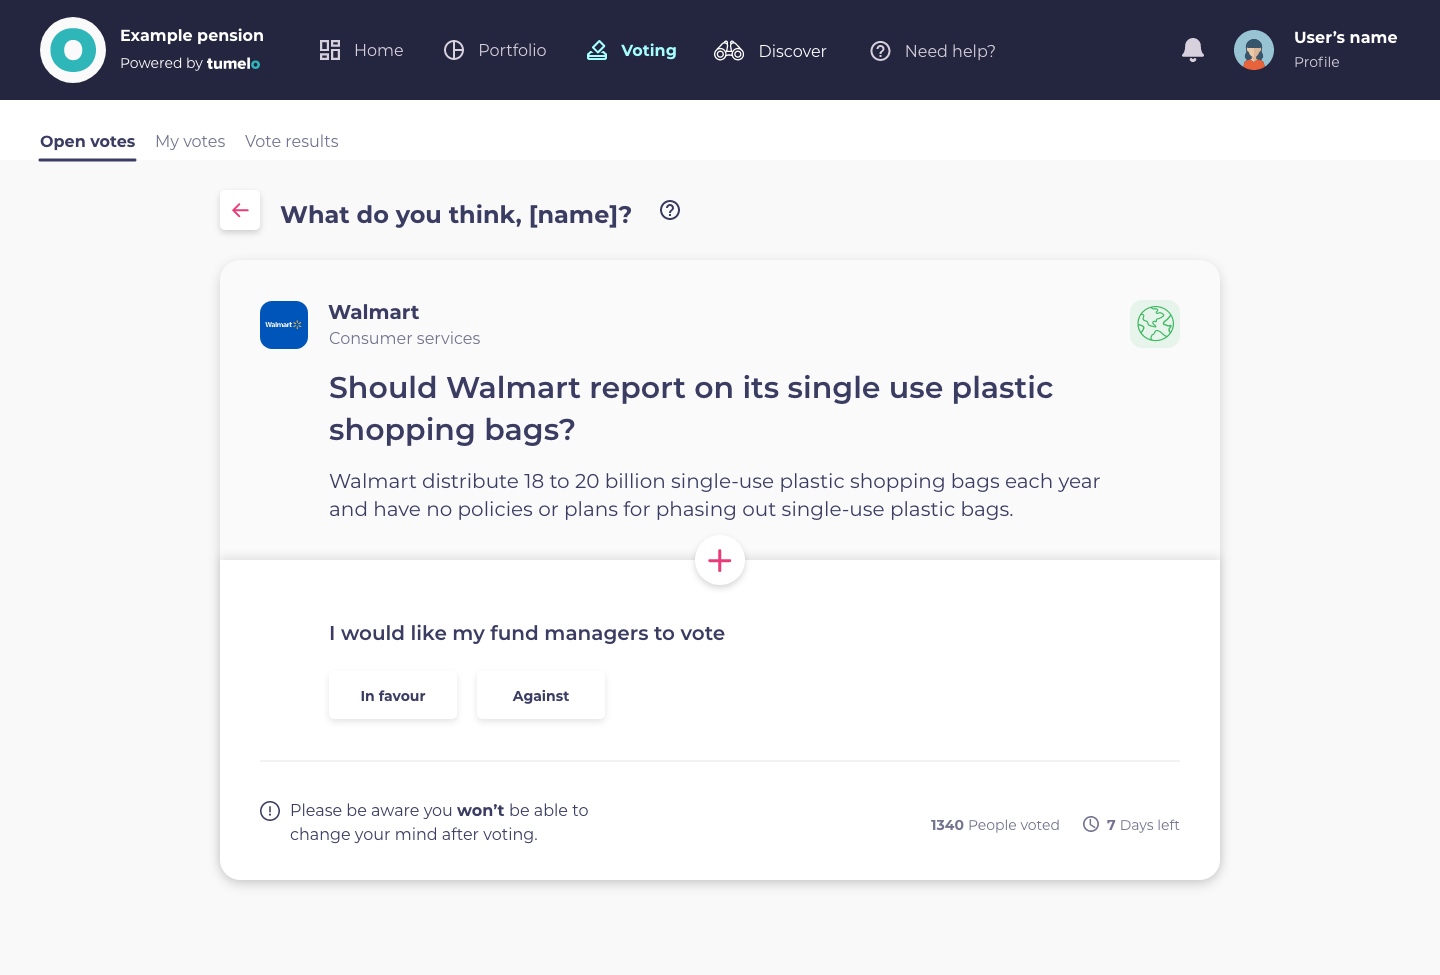Vote In favour
The width and height of the screenshot is (1440, 975).
point(393,695)
